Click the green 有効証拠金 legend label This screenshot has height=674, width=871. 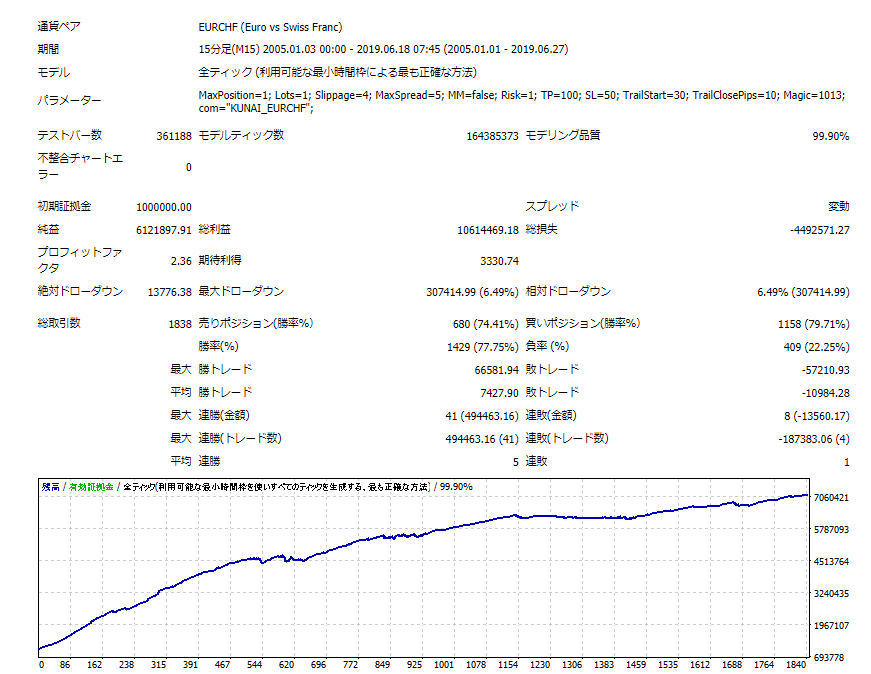(x=91, y=487)
